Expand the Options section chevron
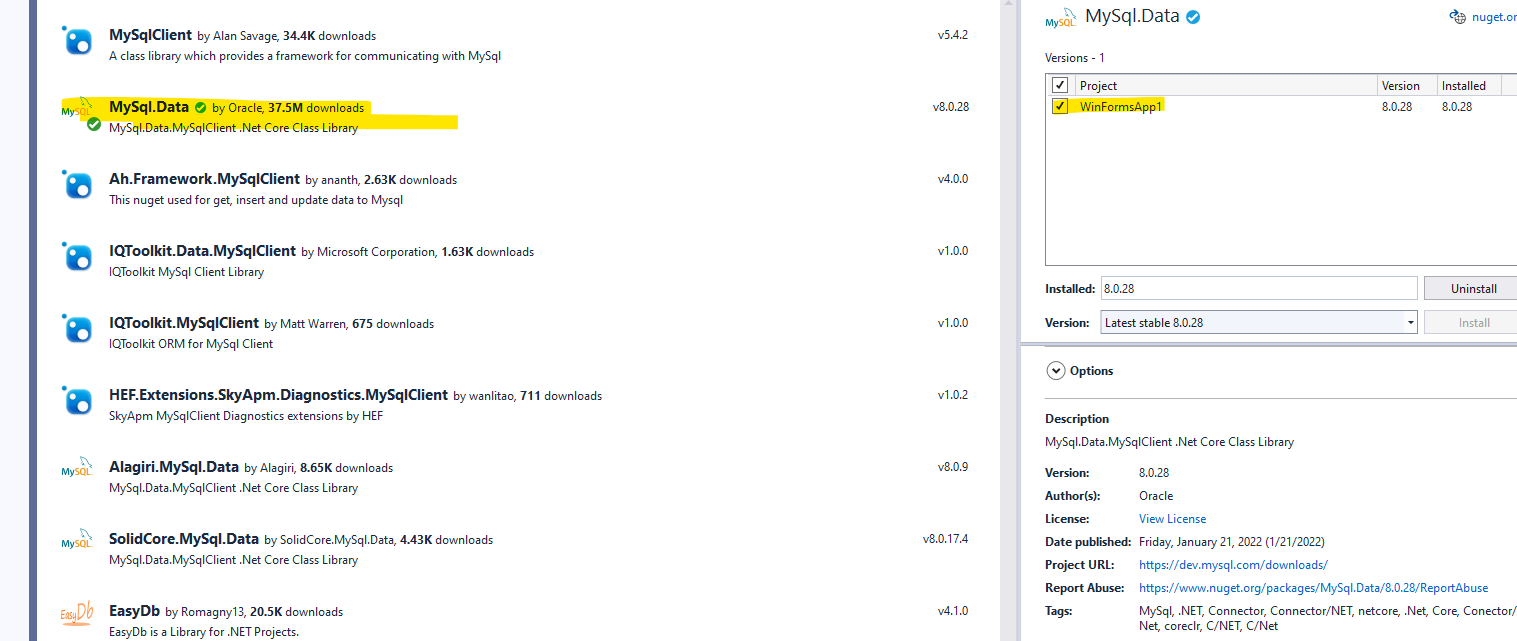The image size is (1517, 641). tap(1055, 371)
